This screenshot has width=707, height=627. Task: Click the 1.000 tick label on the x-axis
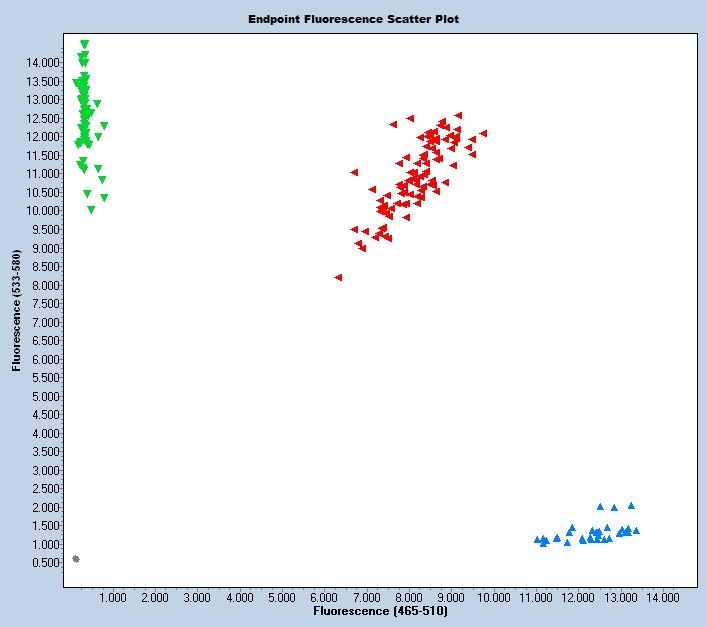(112, 597)
